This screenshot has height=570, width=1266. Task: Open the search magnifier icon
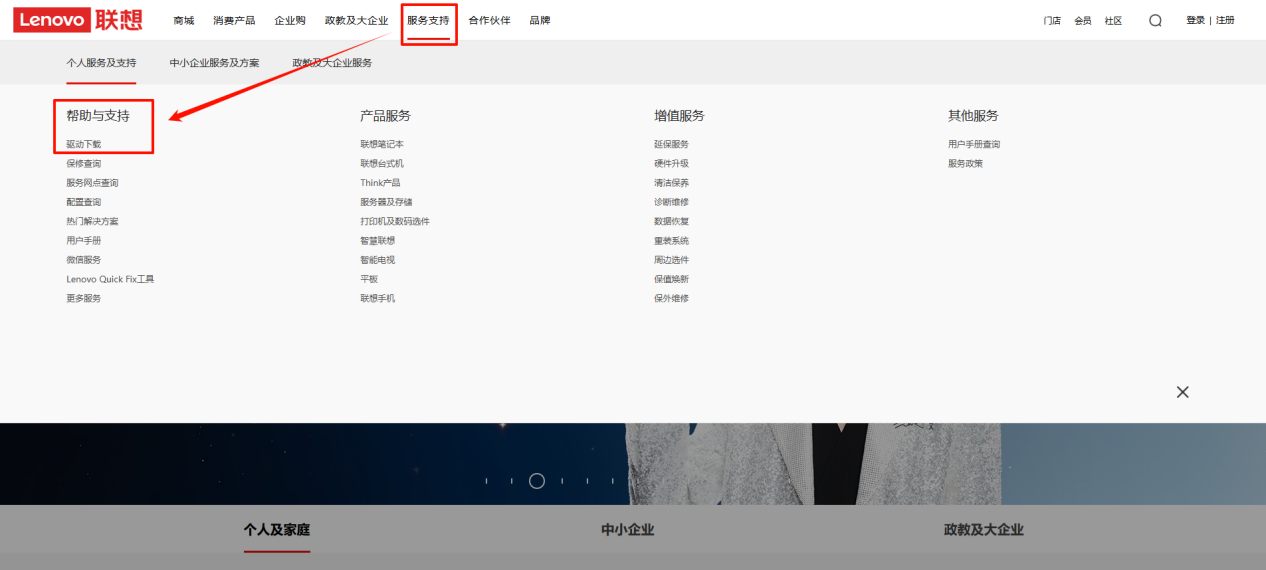coord(1155,20)
